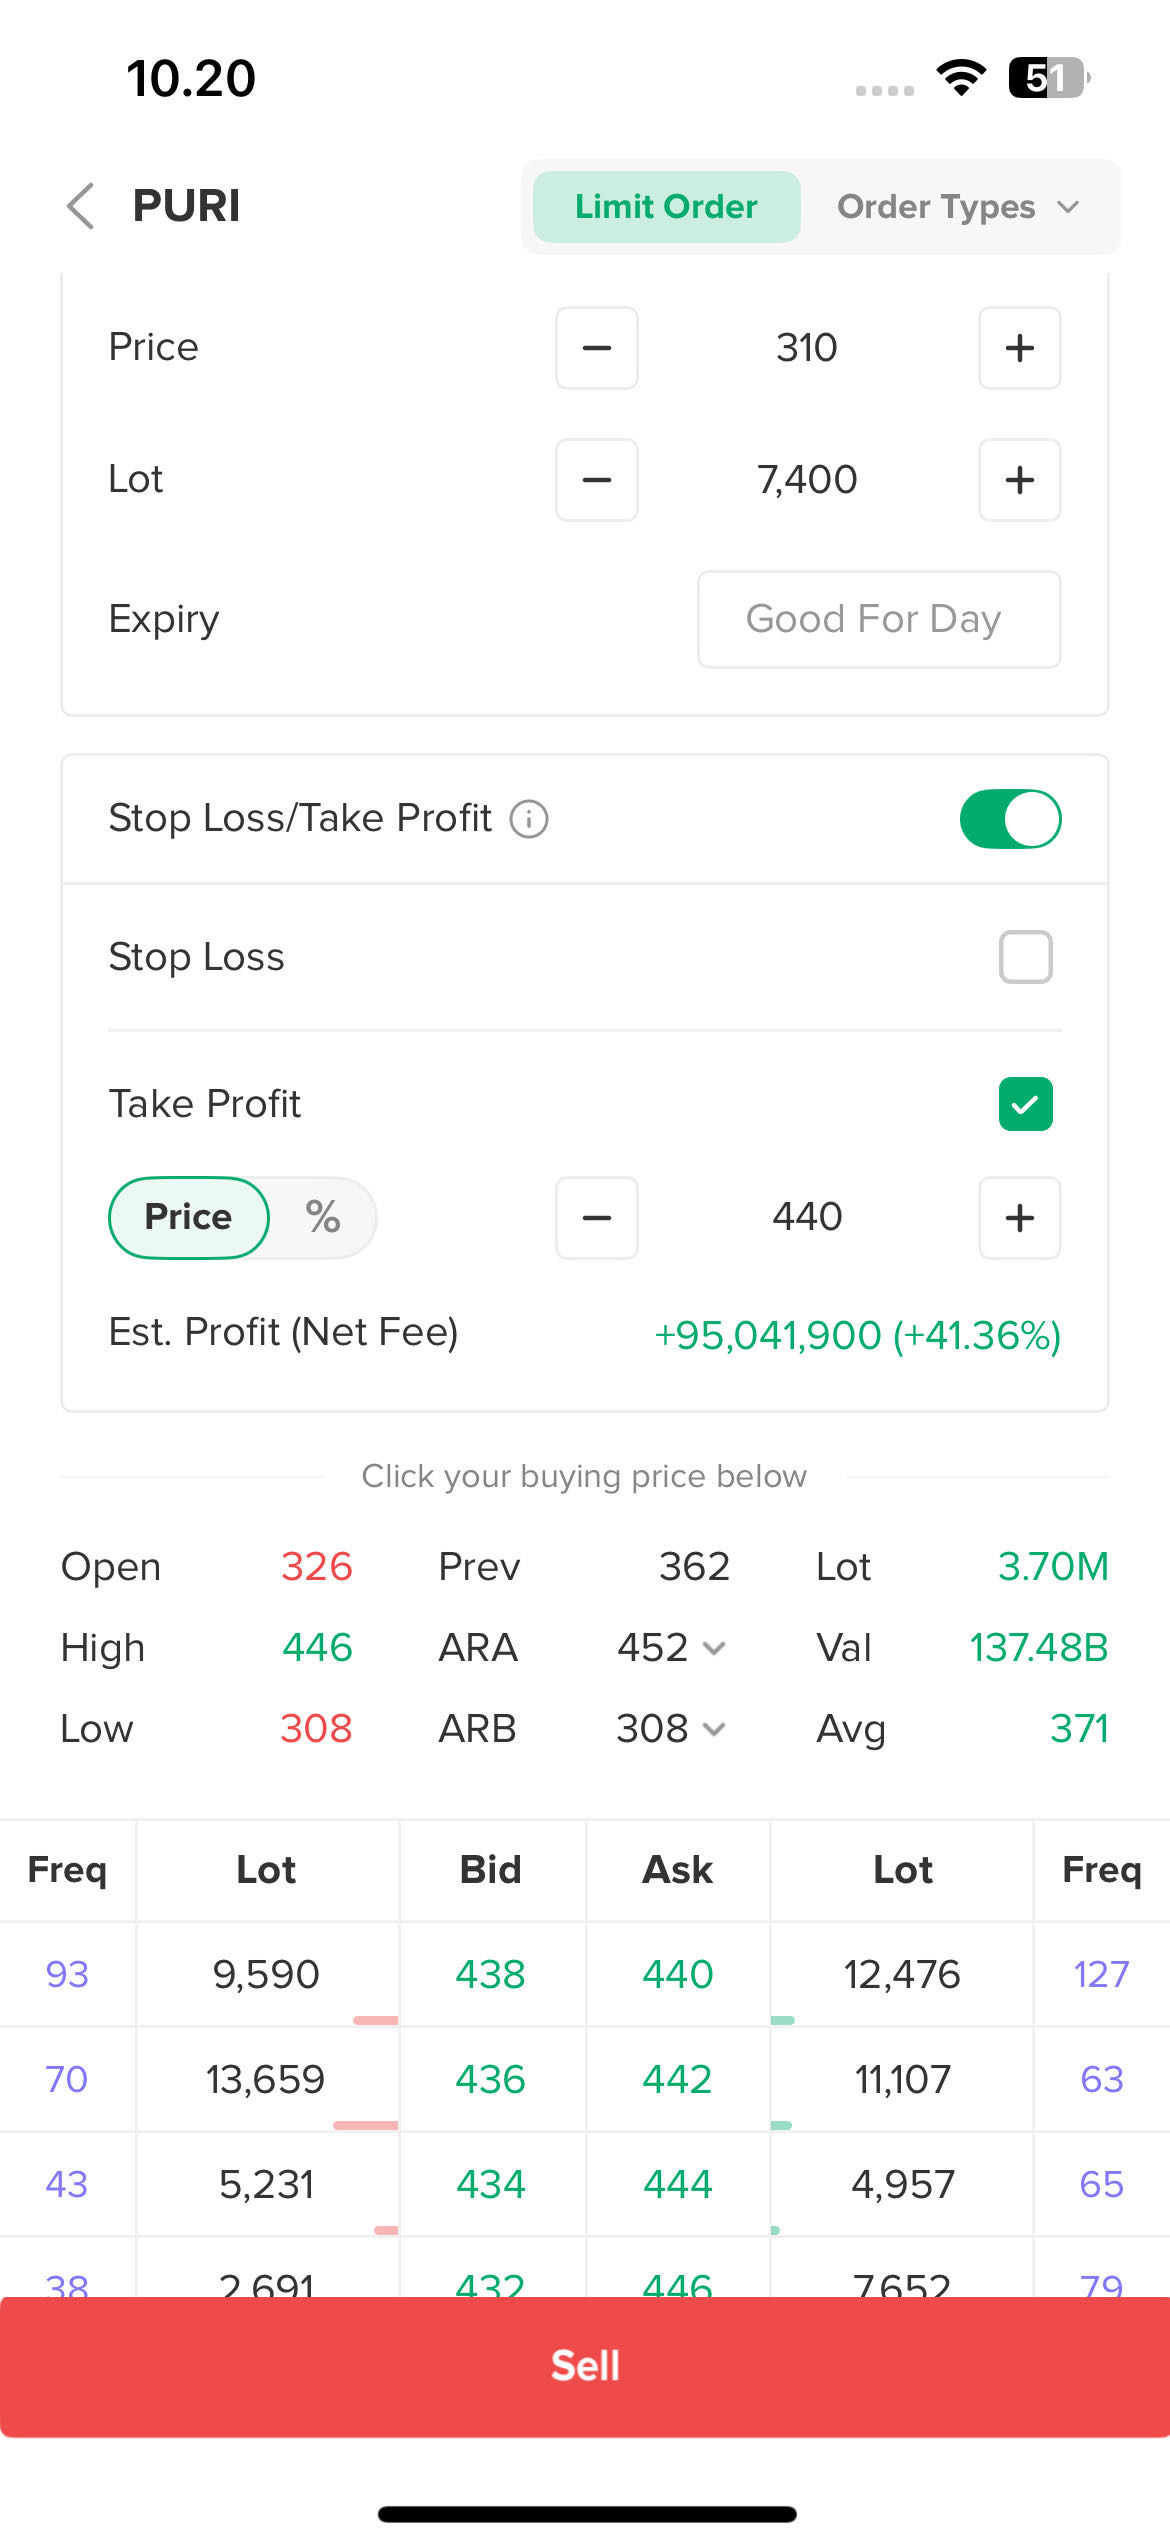Check the Stop Loss checkbox
The height and width of the screenshot is (2532, 1170).
click(1025, 957)
